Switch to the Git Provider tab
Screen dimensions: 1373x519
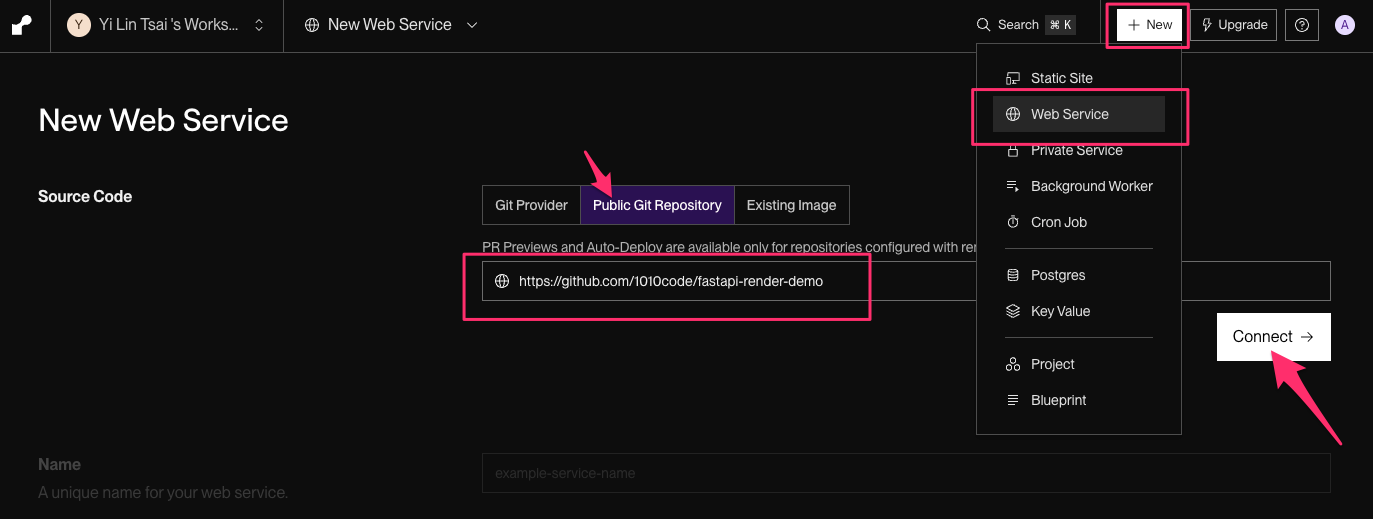531,205
